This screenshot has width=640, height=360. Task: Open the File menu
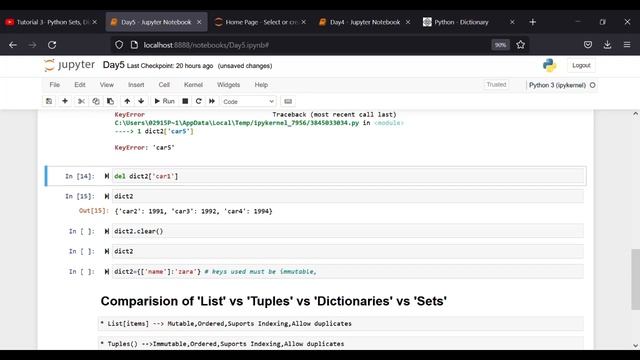click(55, 85)
